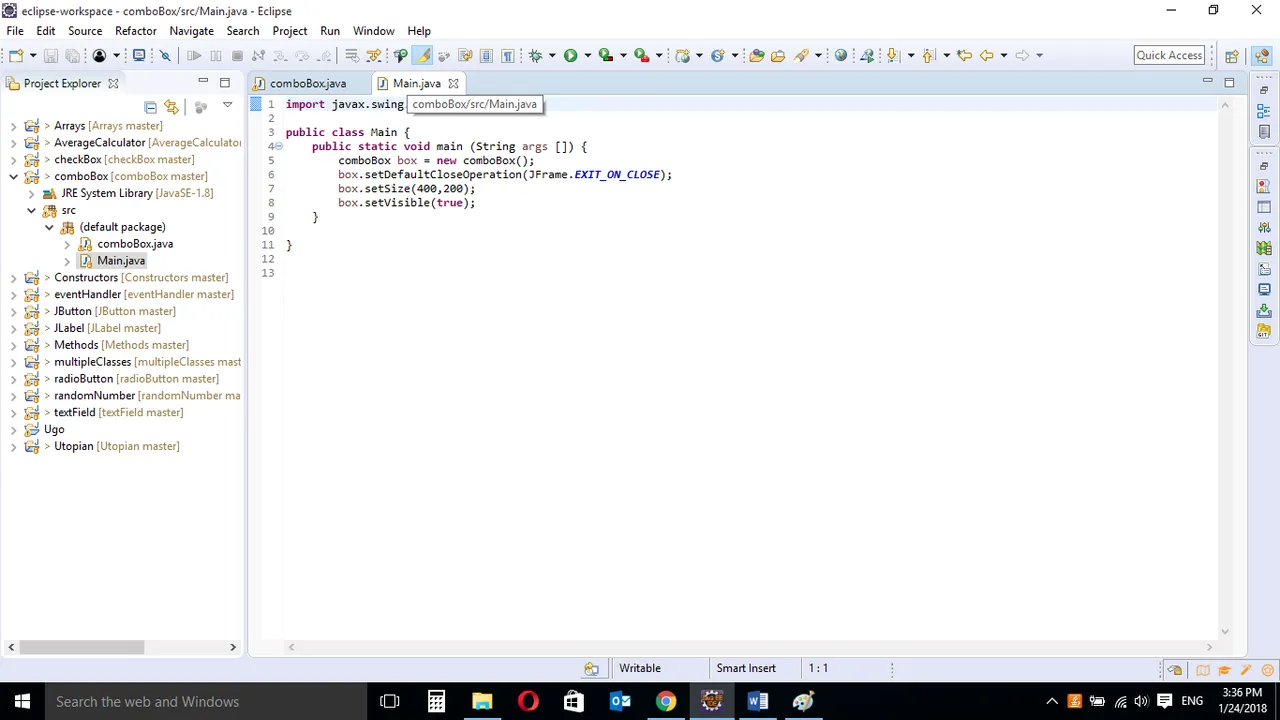Run the program with green play icon
This screenshot has width=1280, height=720.
point(570,55)
